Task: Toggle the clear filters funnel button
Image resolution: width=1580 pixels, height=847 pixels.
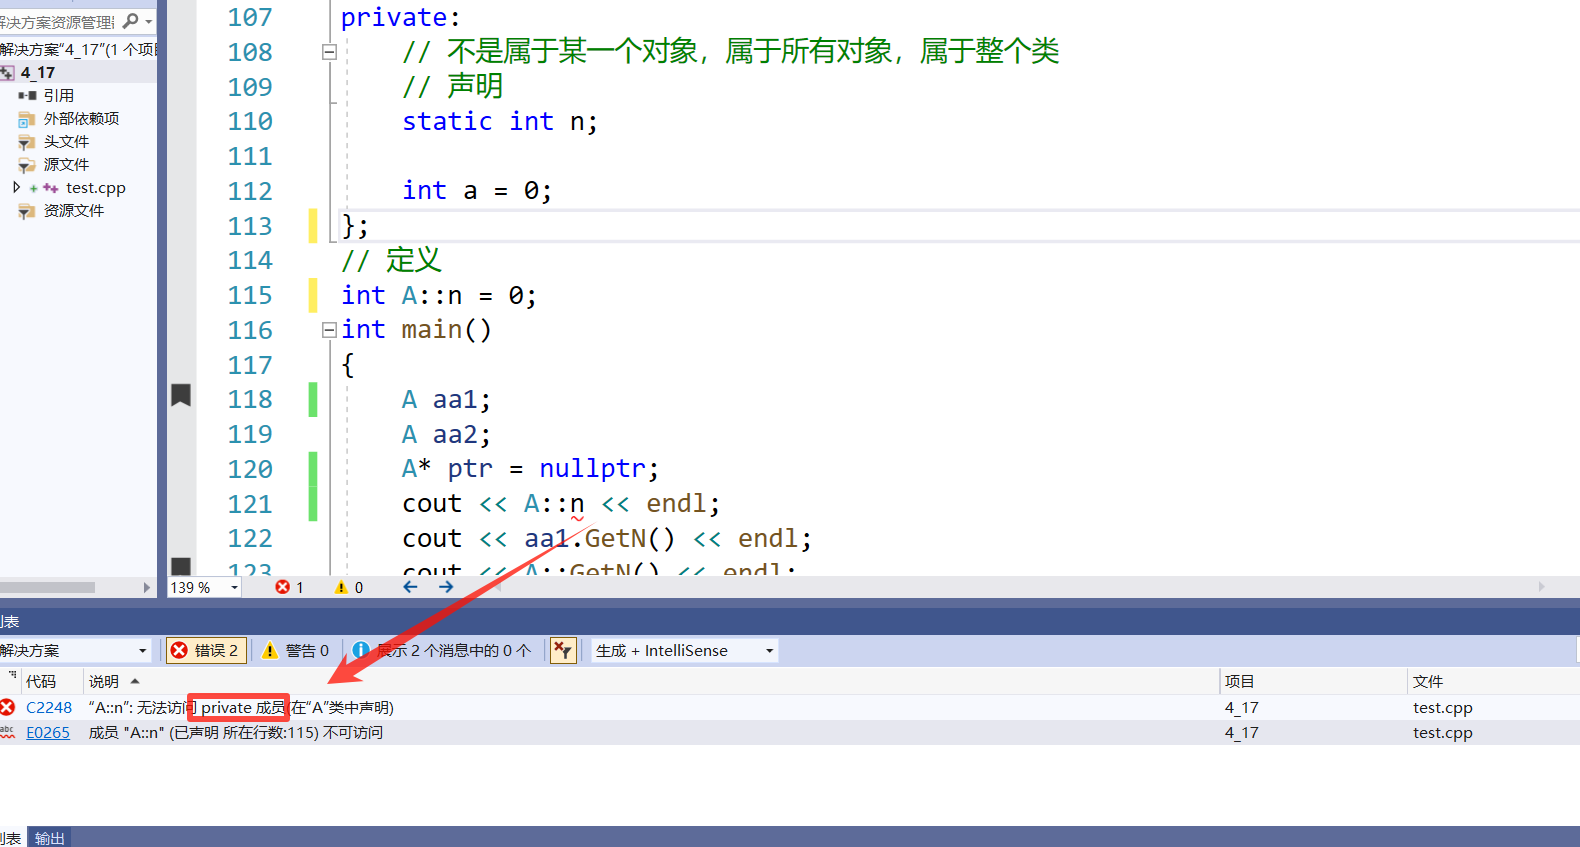Action: click(x=563, y=651)
